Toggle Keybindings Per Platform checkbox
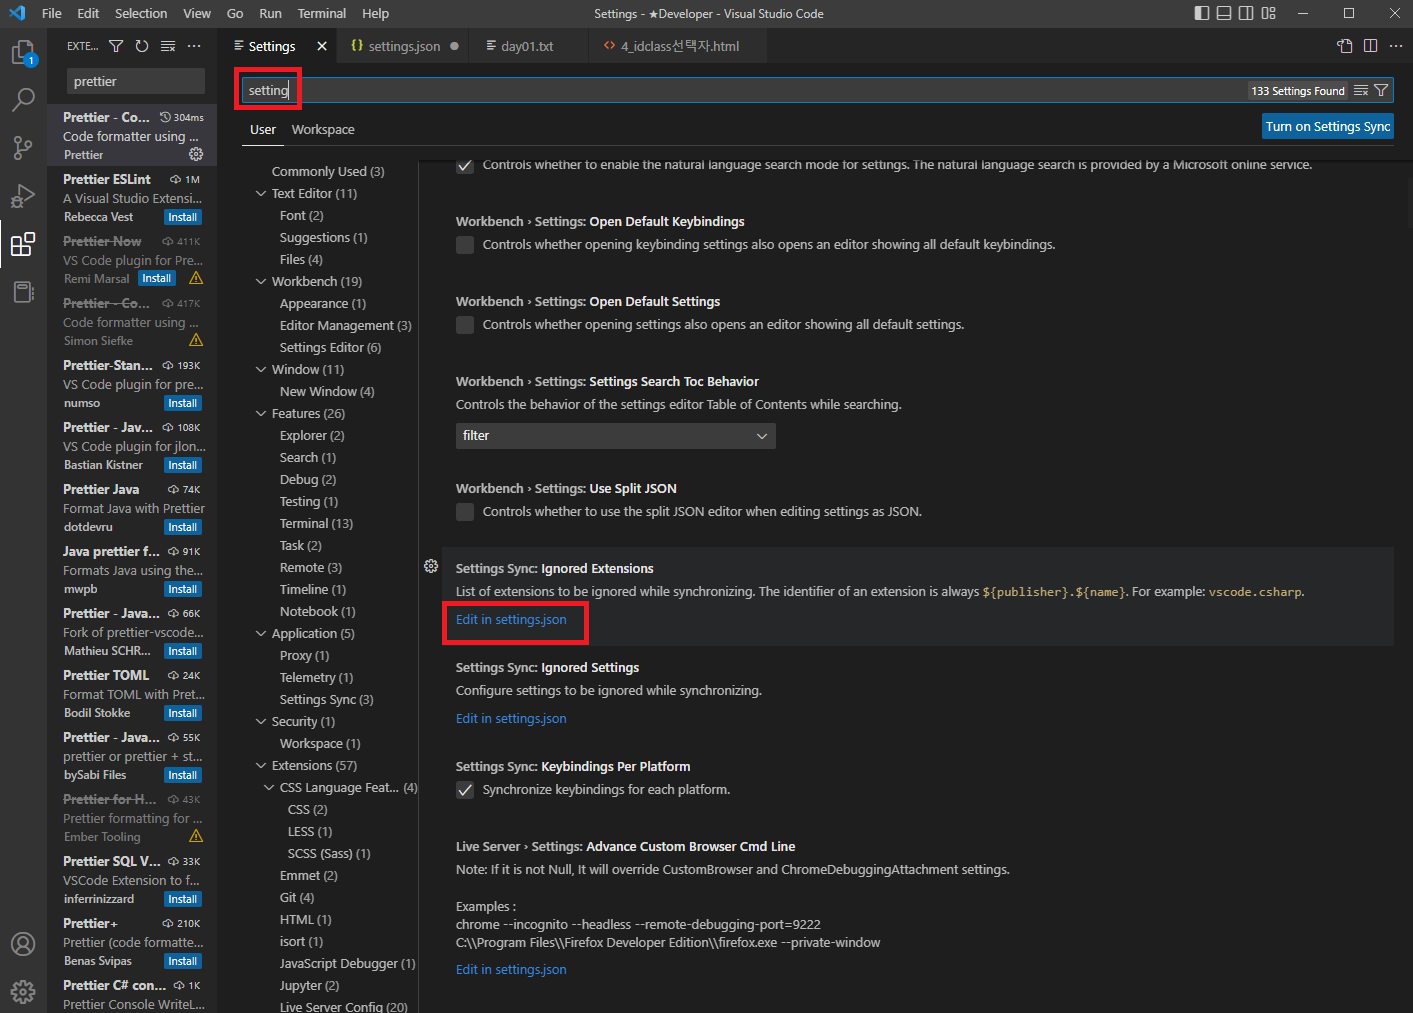This screenshot has height=1013, width=1413. (465, 789)
